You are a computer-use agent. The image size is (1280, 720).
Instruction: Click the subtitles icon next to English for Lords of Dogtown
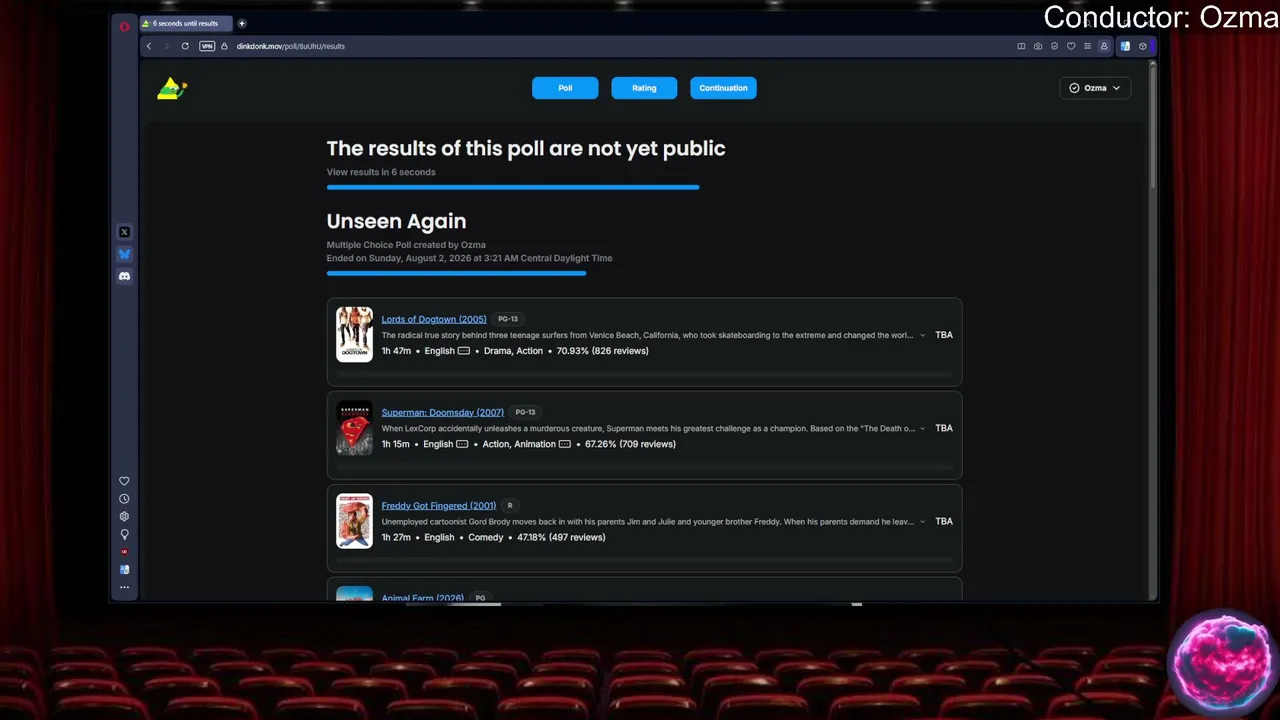pos(463,351)
